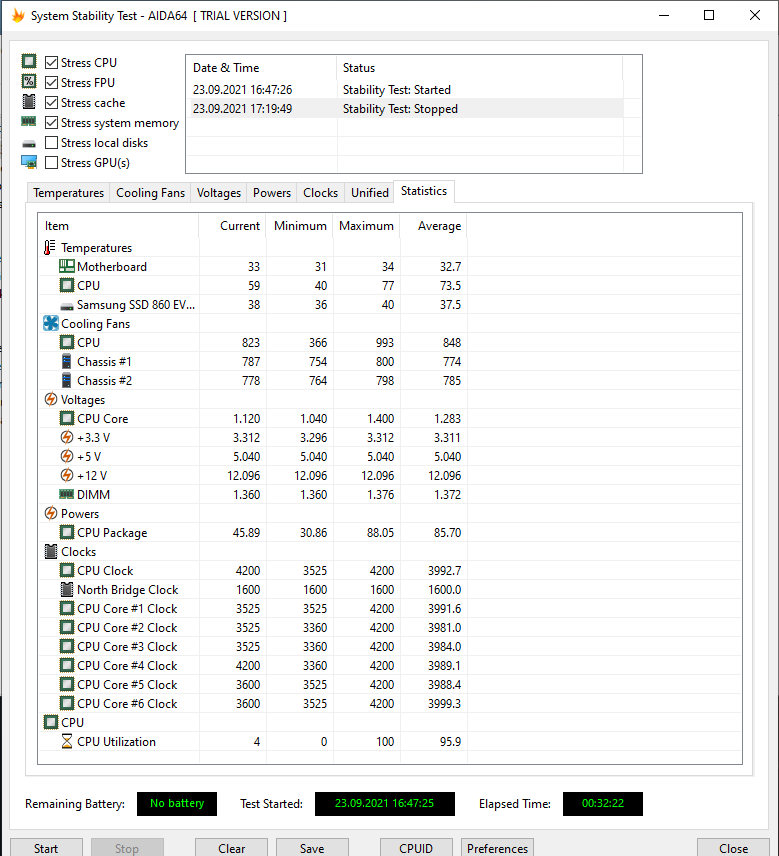Enable Stress GPU(s) checkbox
Image resolution: width=779 pixels, height=856 pixels.
[x=51, y=163]
